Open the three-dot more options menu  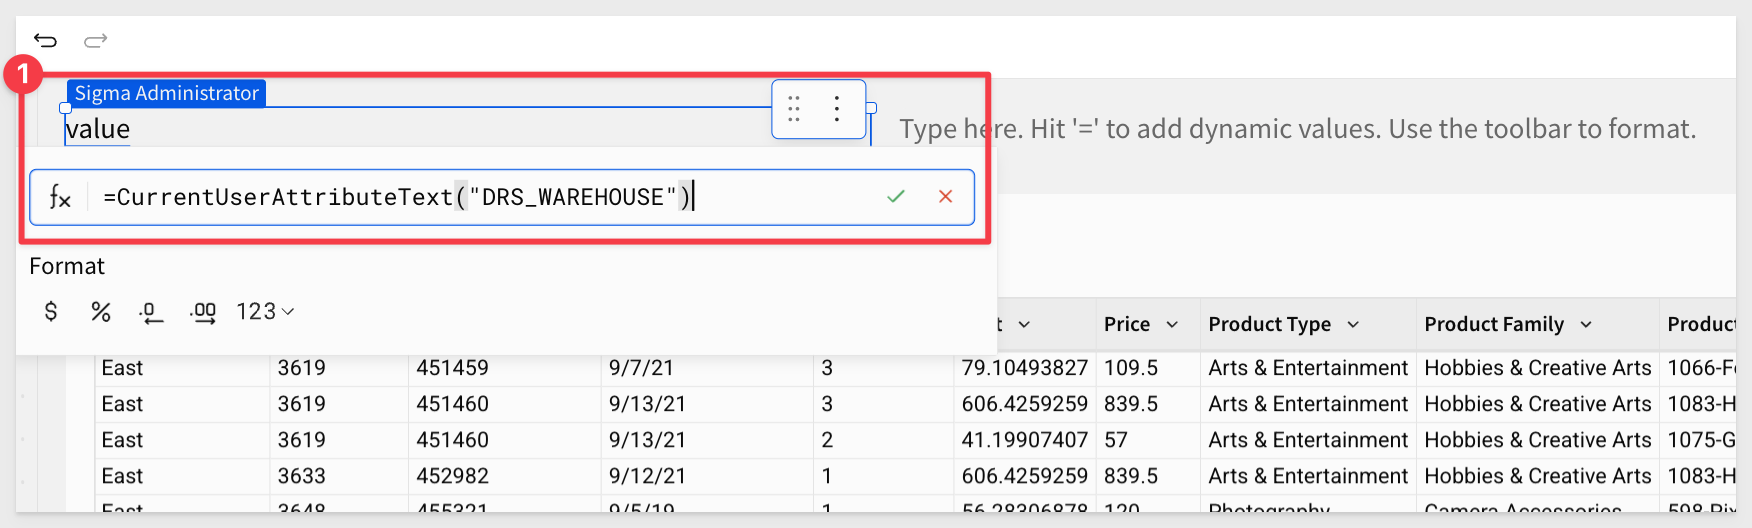coord(837,109)
